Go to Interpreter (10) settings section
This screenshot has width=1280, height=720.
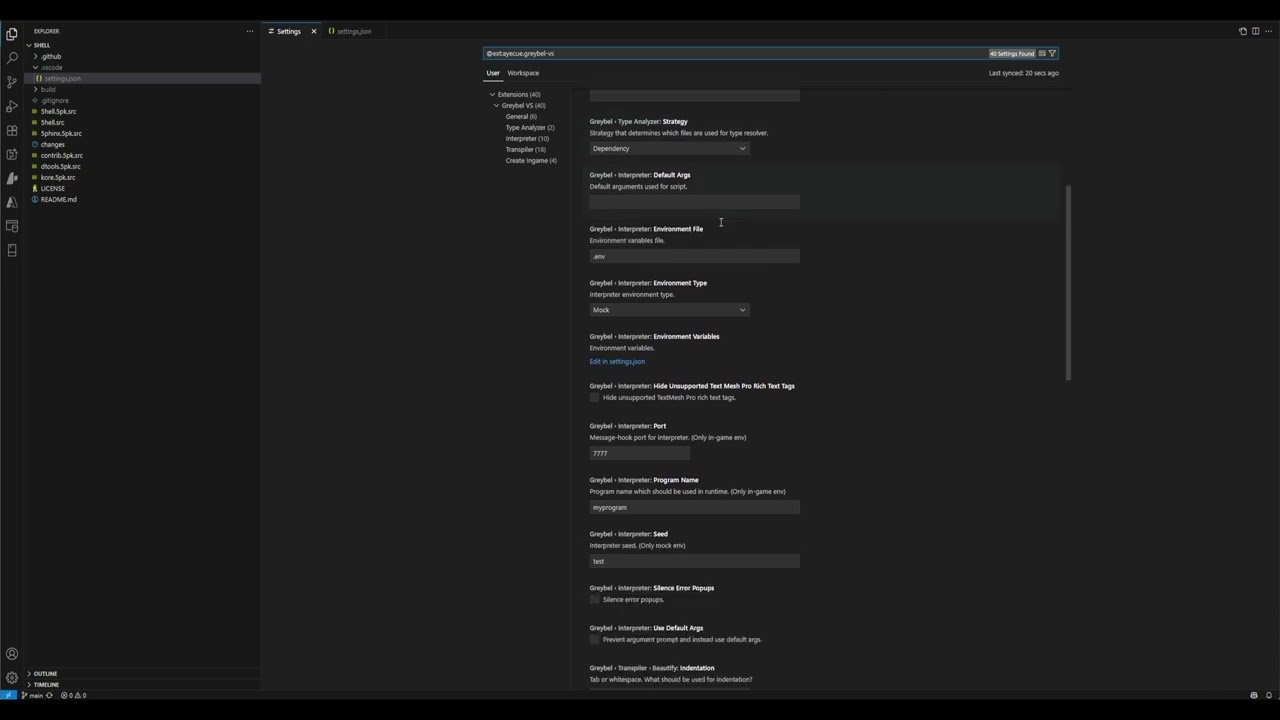(x=527, y=138)
